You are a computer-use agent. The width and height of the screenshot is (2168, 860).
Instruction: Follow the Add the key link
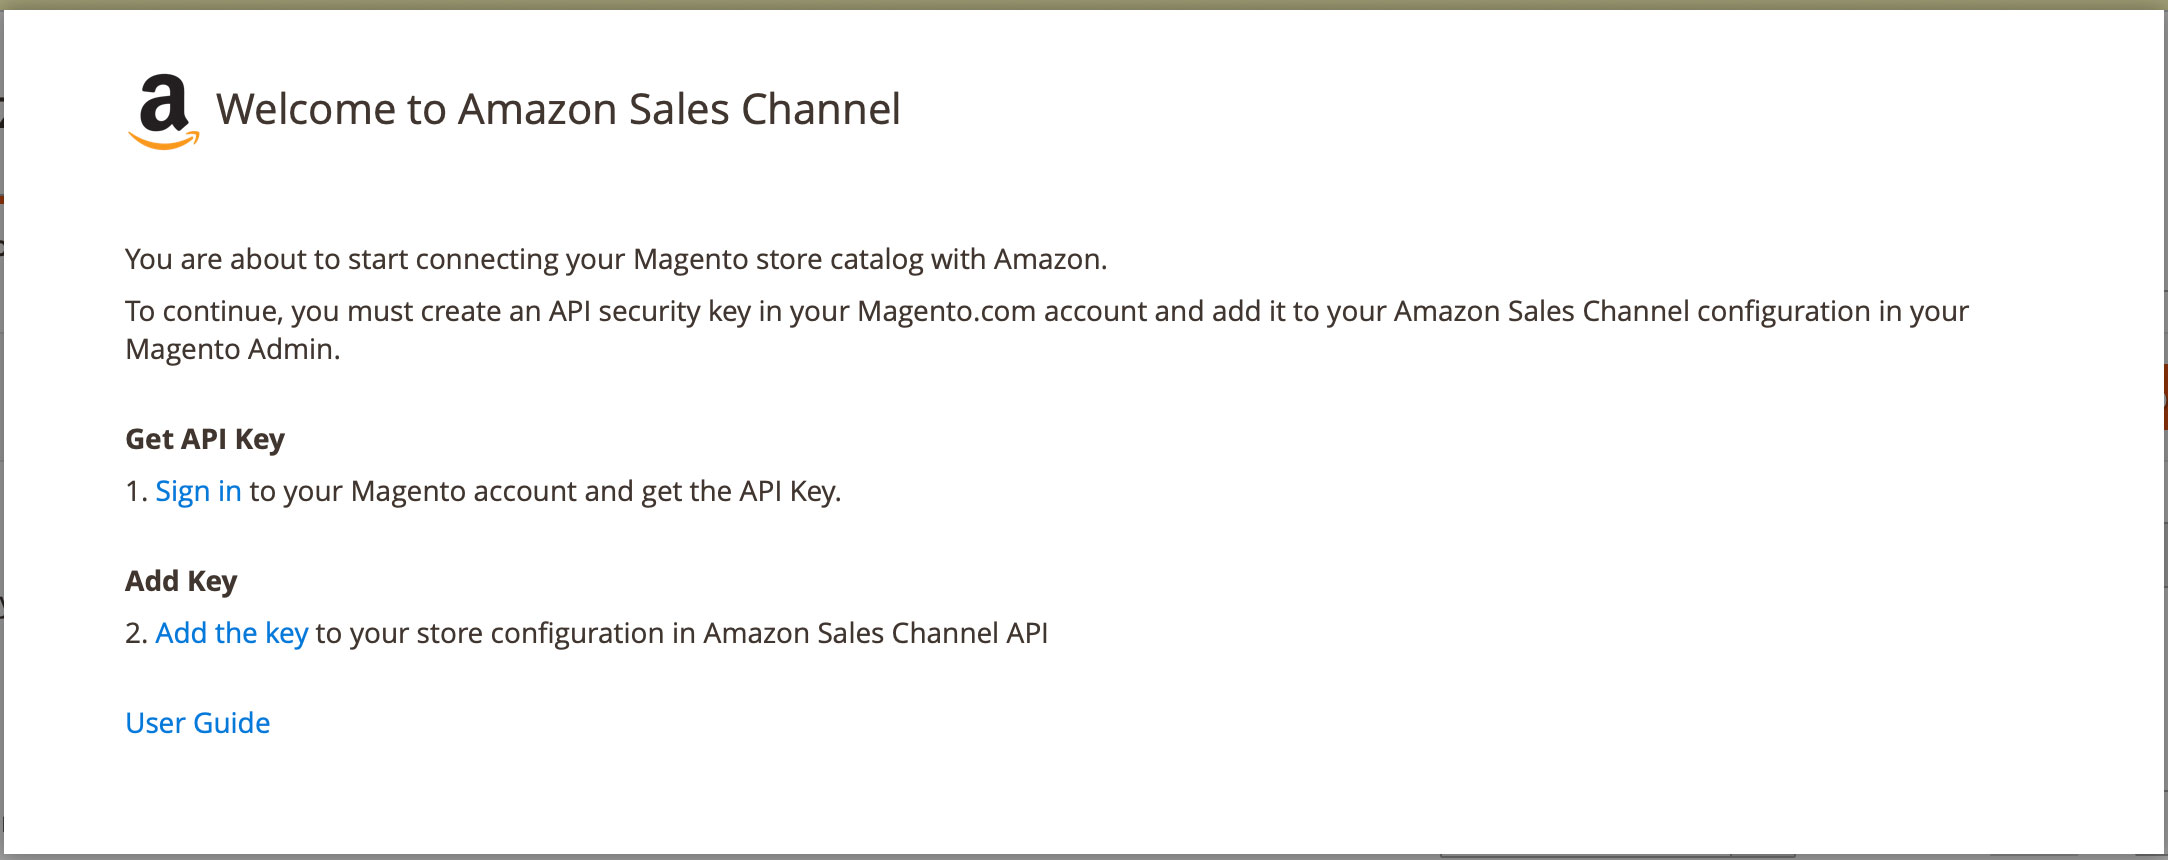[x=231, y=633]
